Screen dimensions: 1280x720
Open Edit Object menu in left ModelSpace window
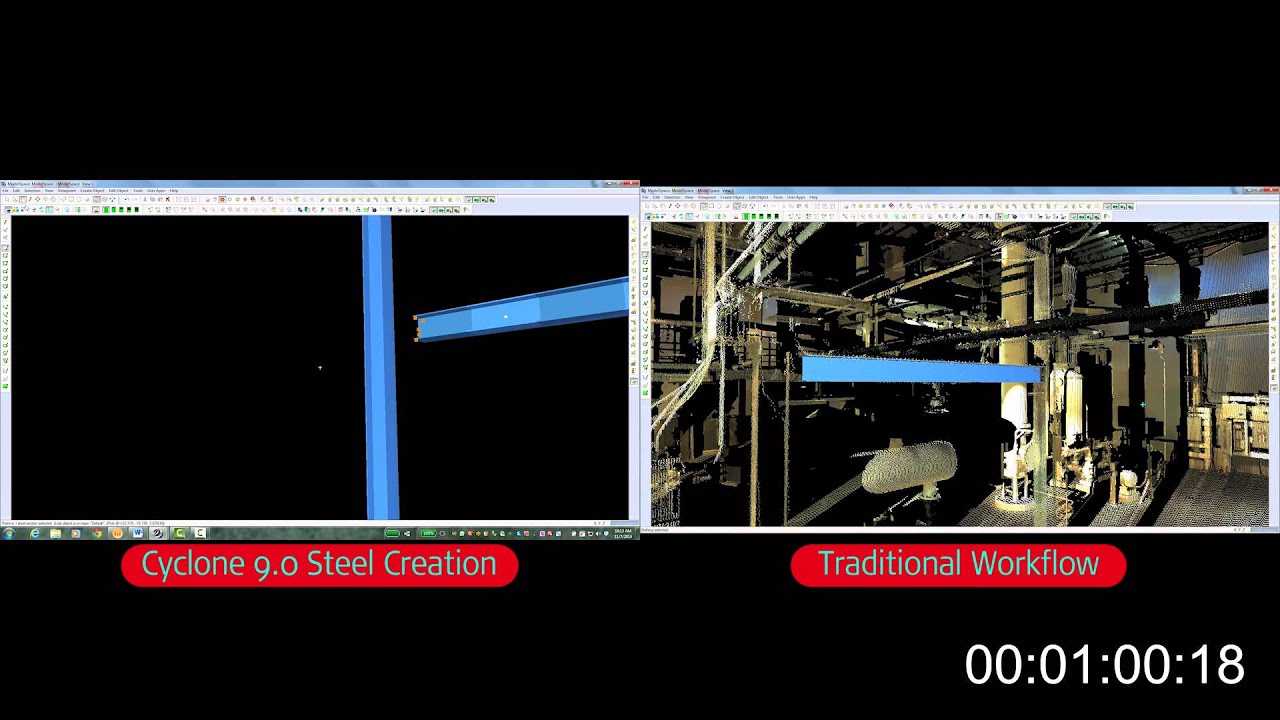(118, 191)
